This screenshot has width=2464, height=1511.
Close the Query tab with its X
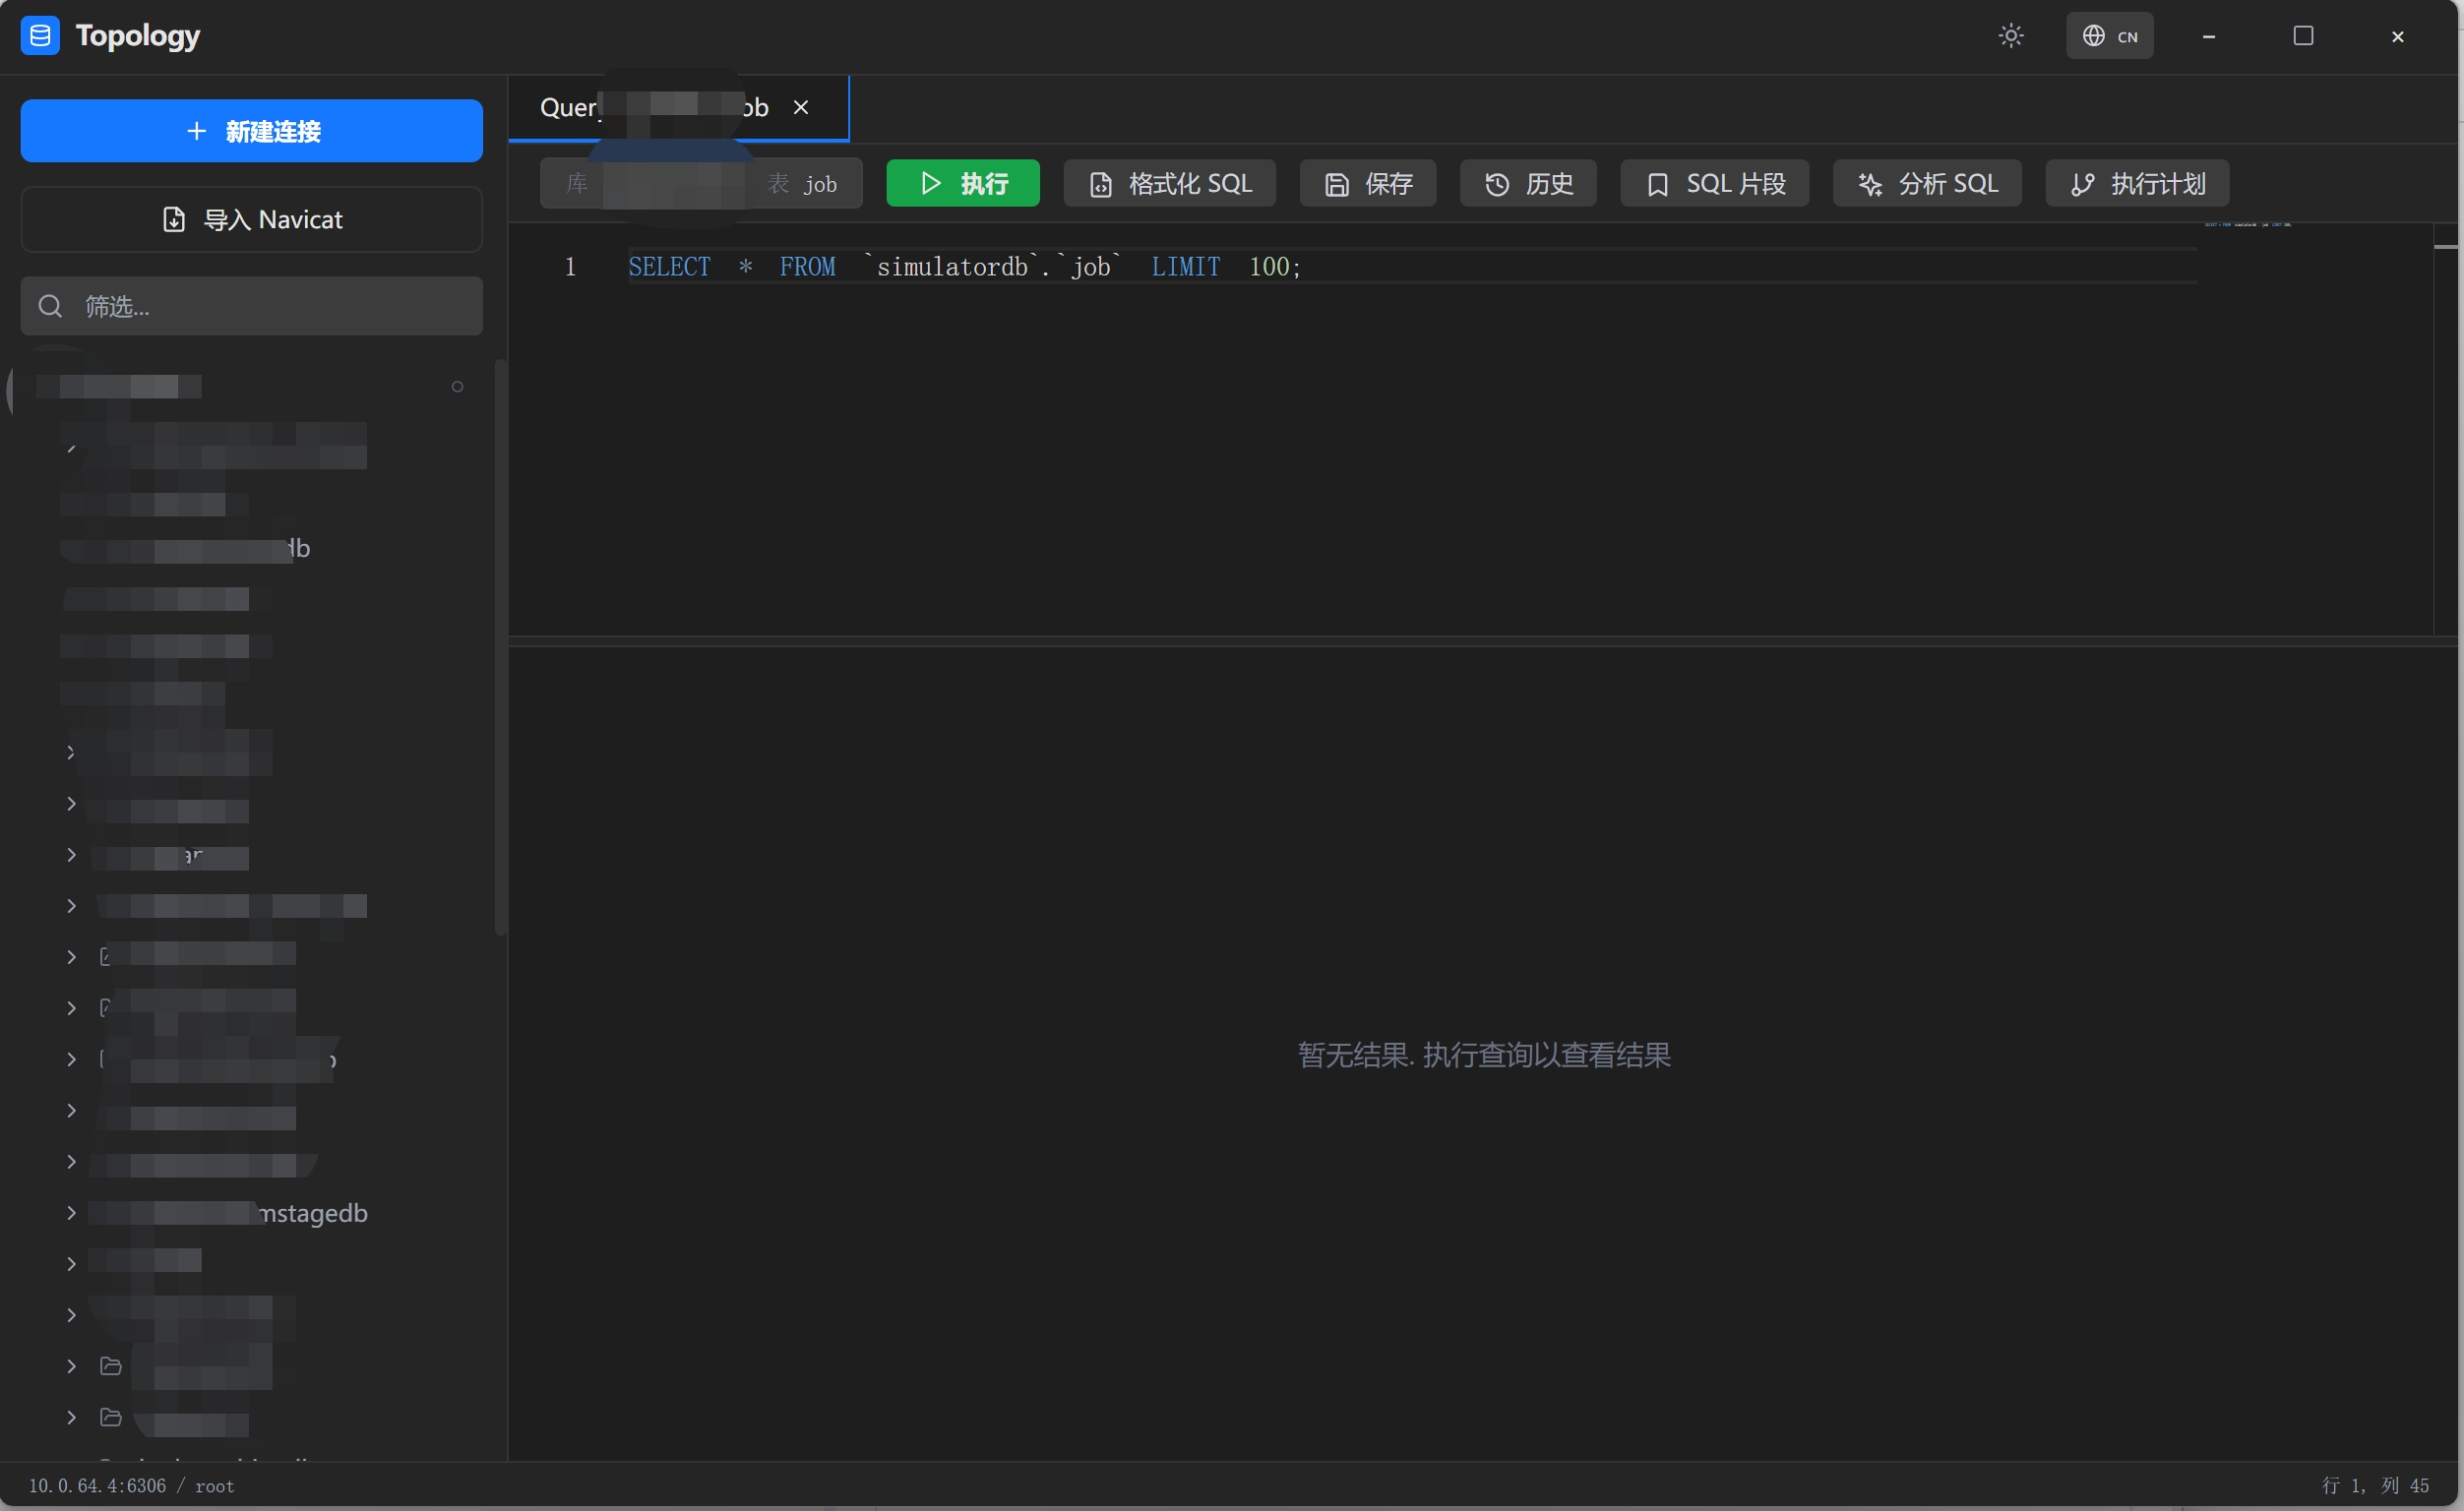coord(800,107)
